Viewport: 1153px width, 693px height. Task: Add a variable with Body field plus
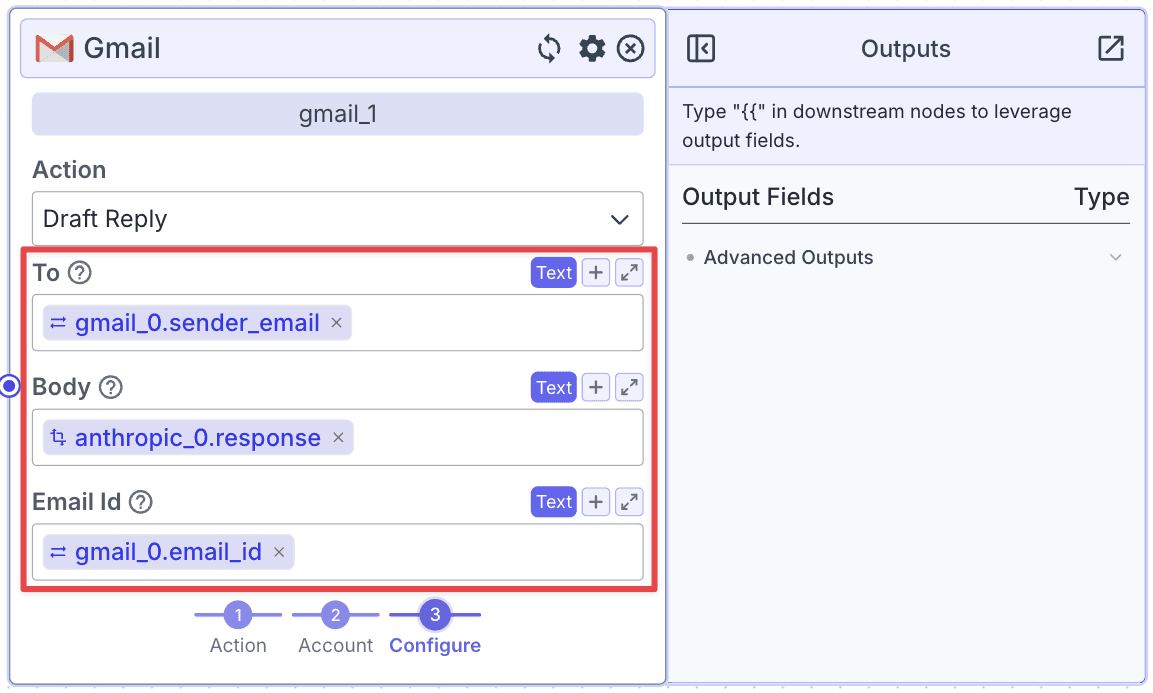pos(596,387)
